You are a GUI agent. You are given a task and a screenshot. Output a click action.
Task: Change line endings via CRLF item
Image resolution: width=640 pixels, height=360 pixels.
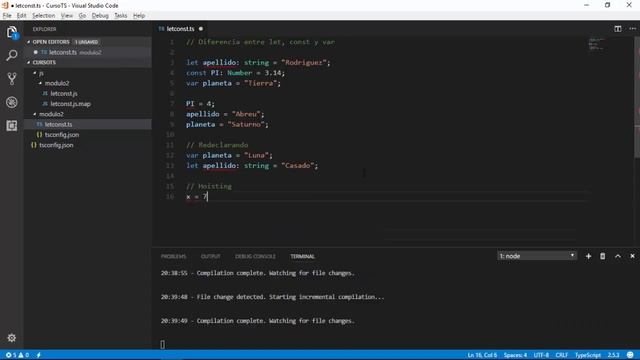(562, 355)
